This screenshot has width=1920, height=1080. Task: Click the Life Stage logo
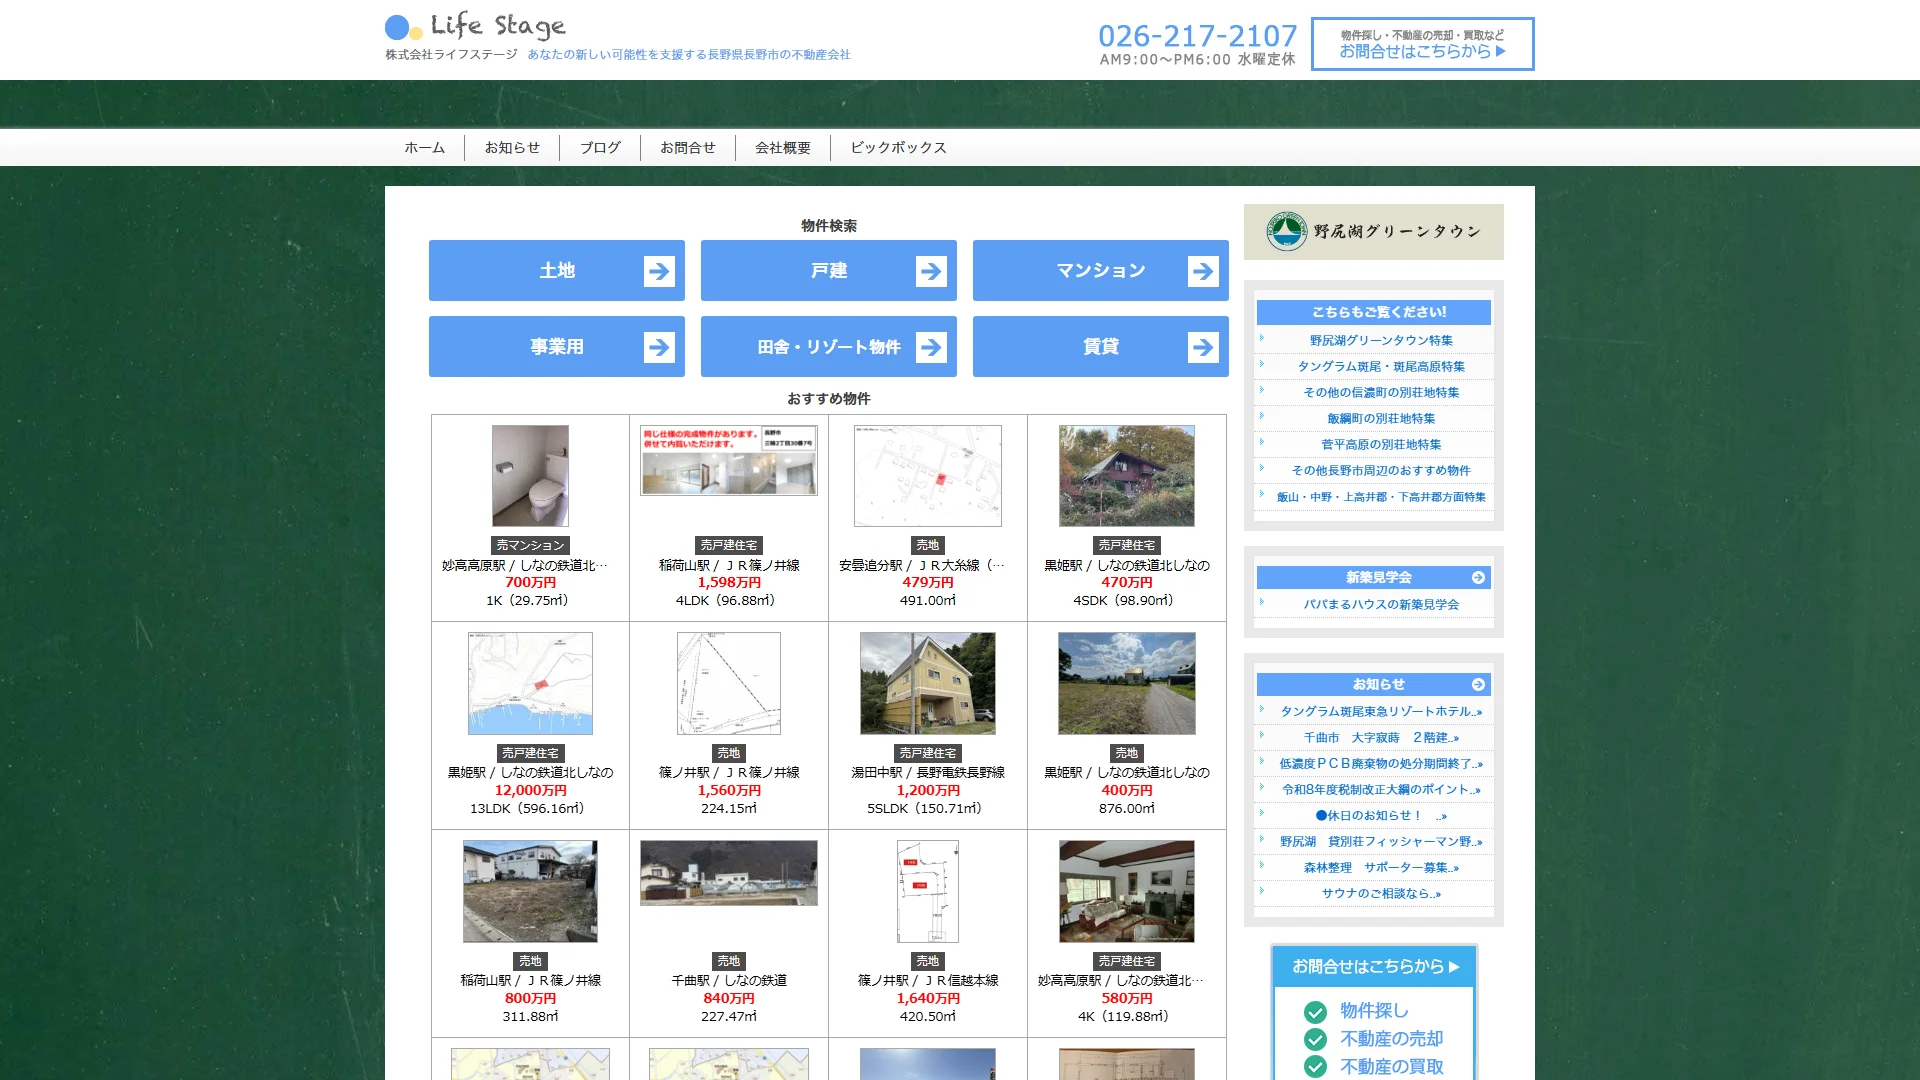pyautogui.click(x=476, y=27)
